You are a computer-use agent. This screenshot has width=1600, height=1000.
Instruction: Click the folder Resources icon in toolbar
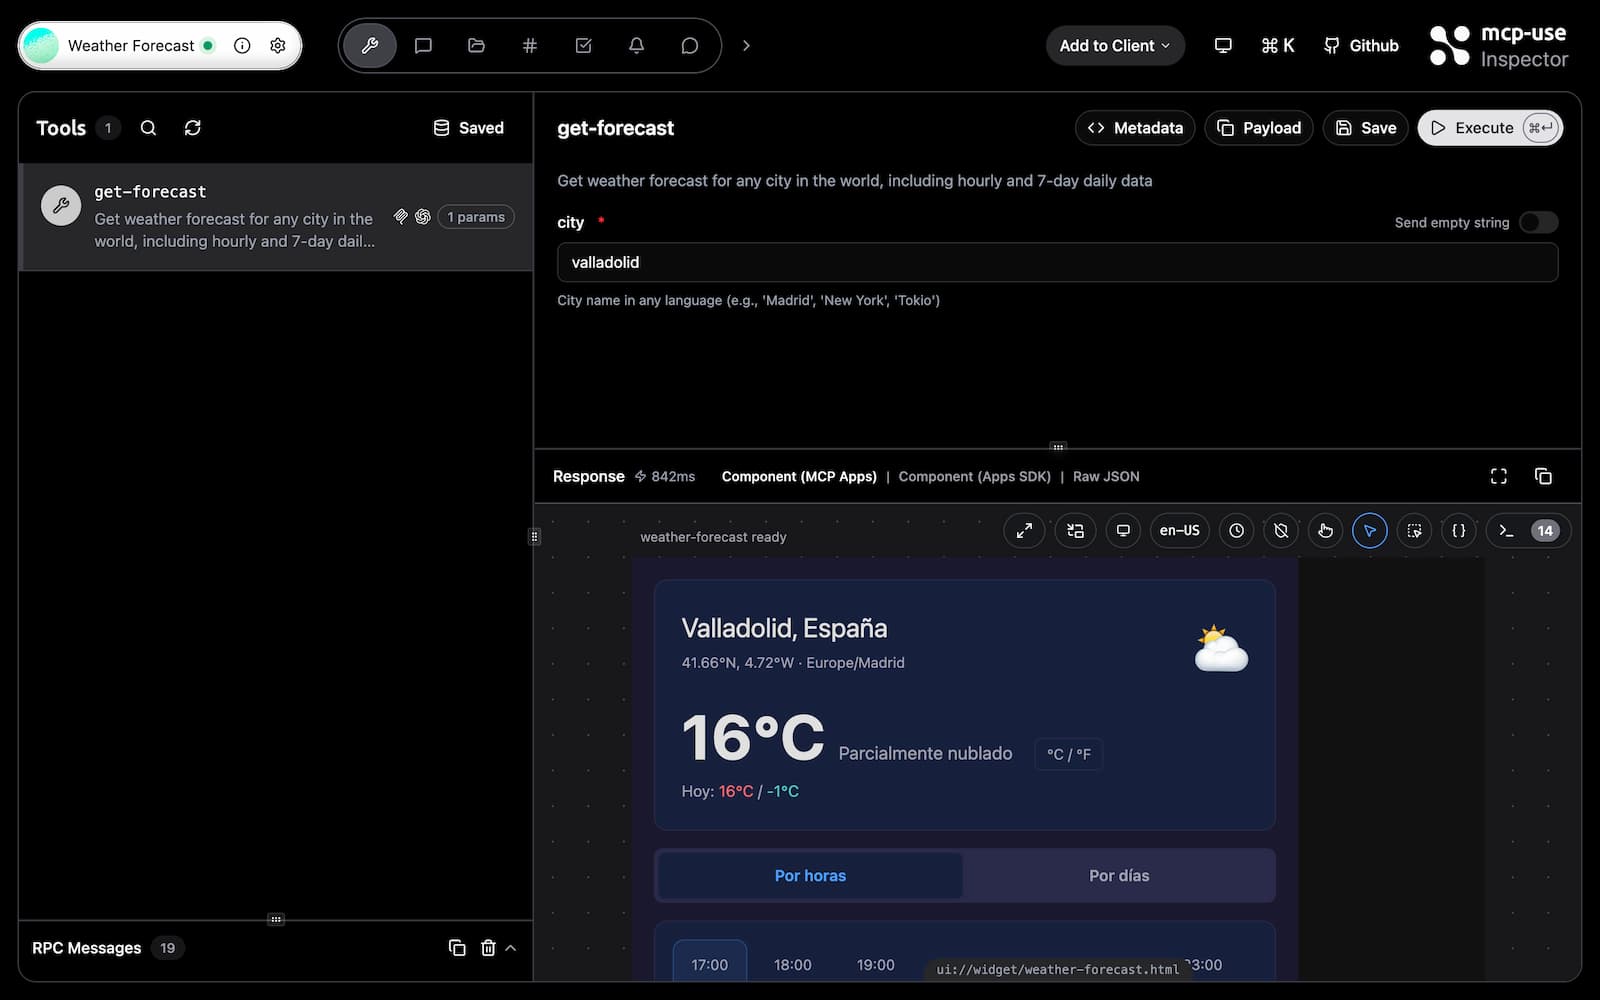[x=476, y=45]
